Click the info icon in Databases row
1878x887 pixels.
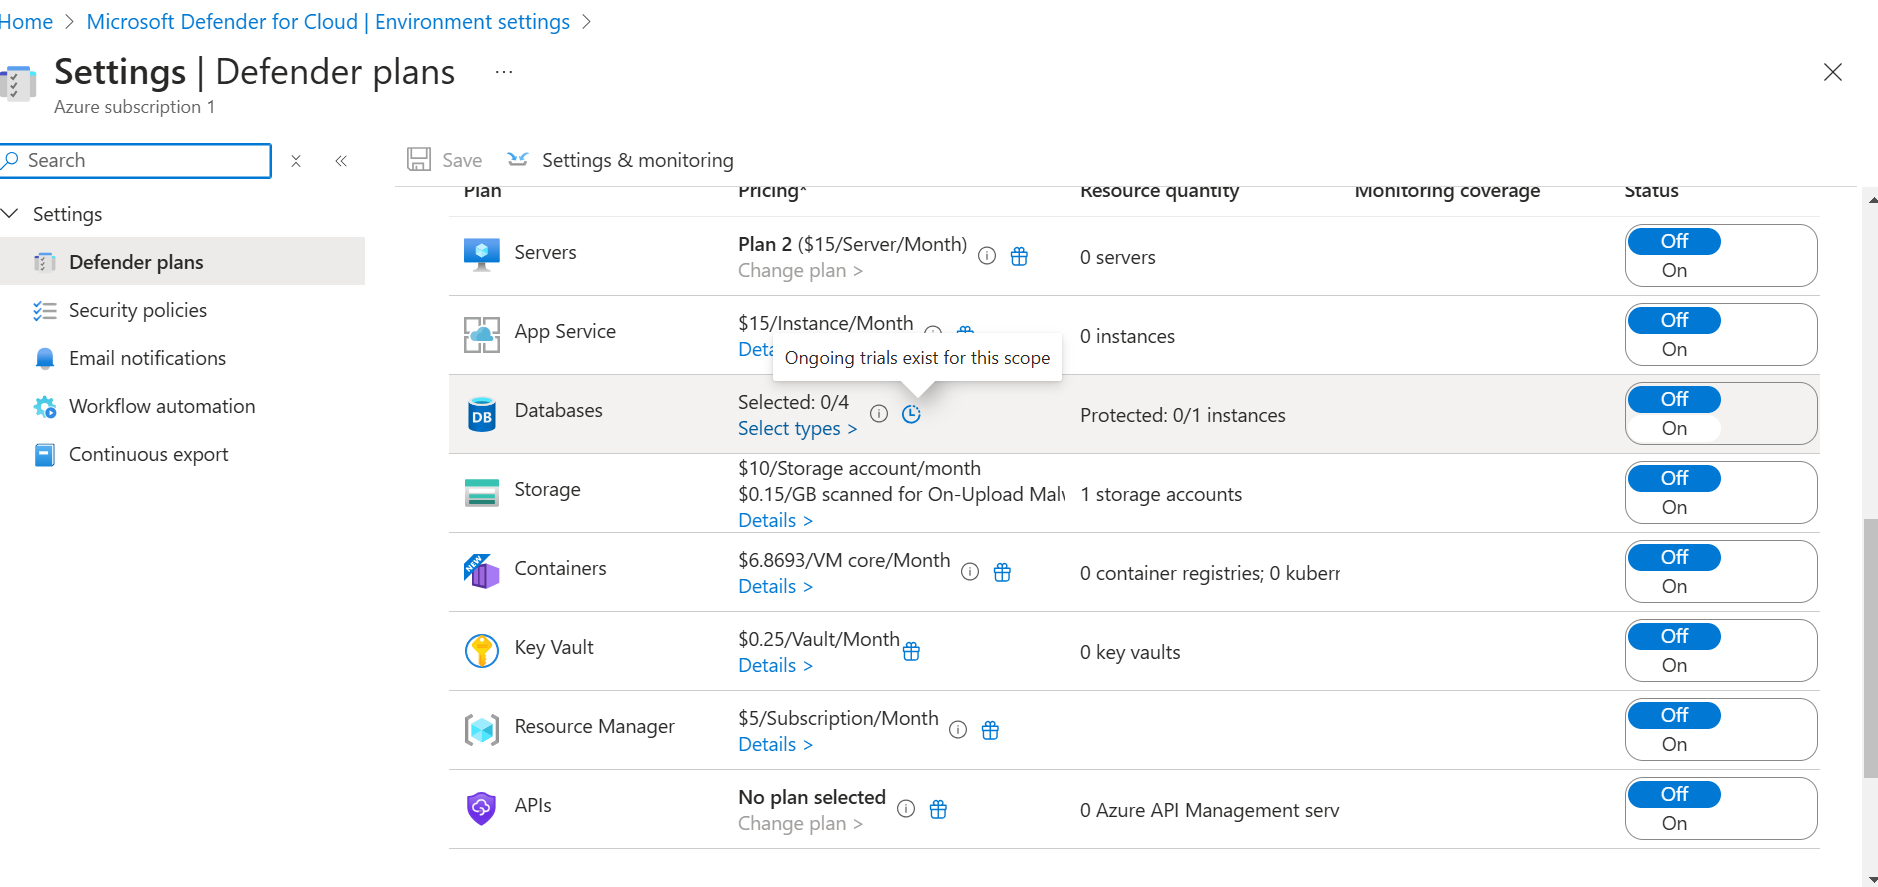[879, 414]
